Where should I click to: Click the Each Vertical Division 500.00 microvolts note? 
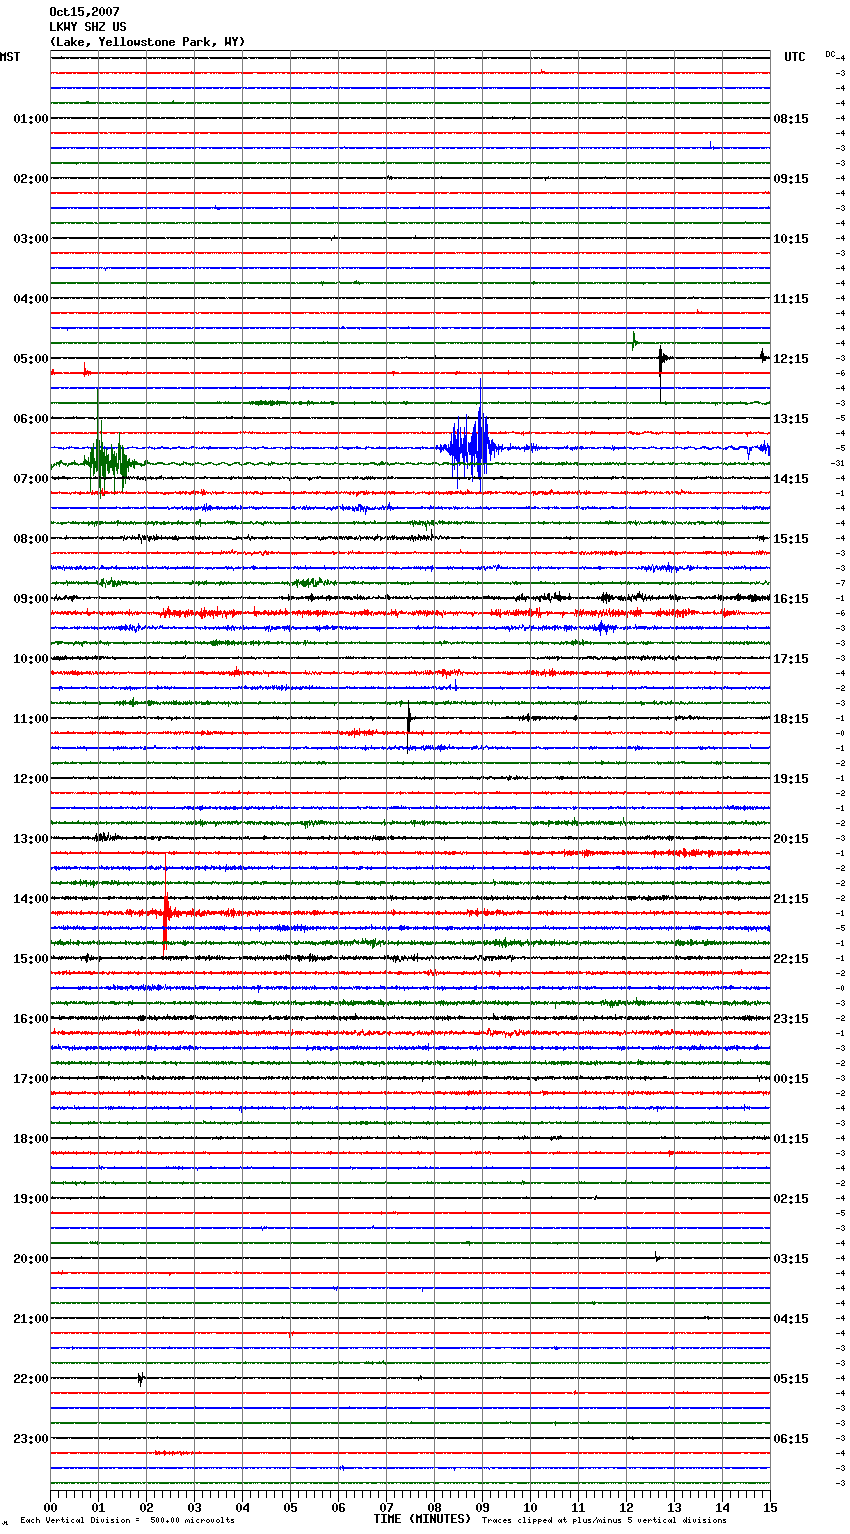click(127, 1520)
